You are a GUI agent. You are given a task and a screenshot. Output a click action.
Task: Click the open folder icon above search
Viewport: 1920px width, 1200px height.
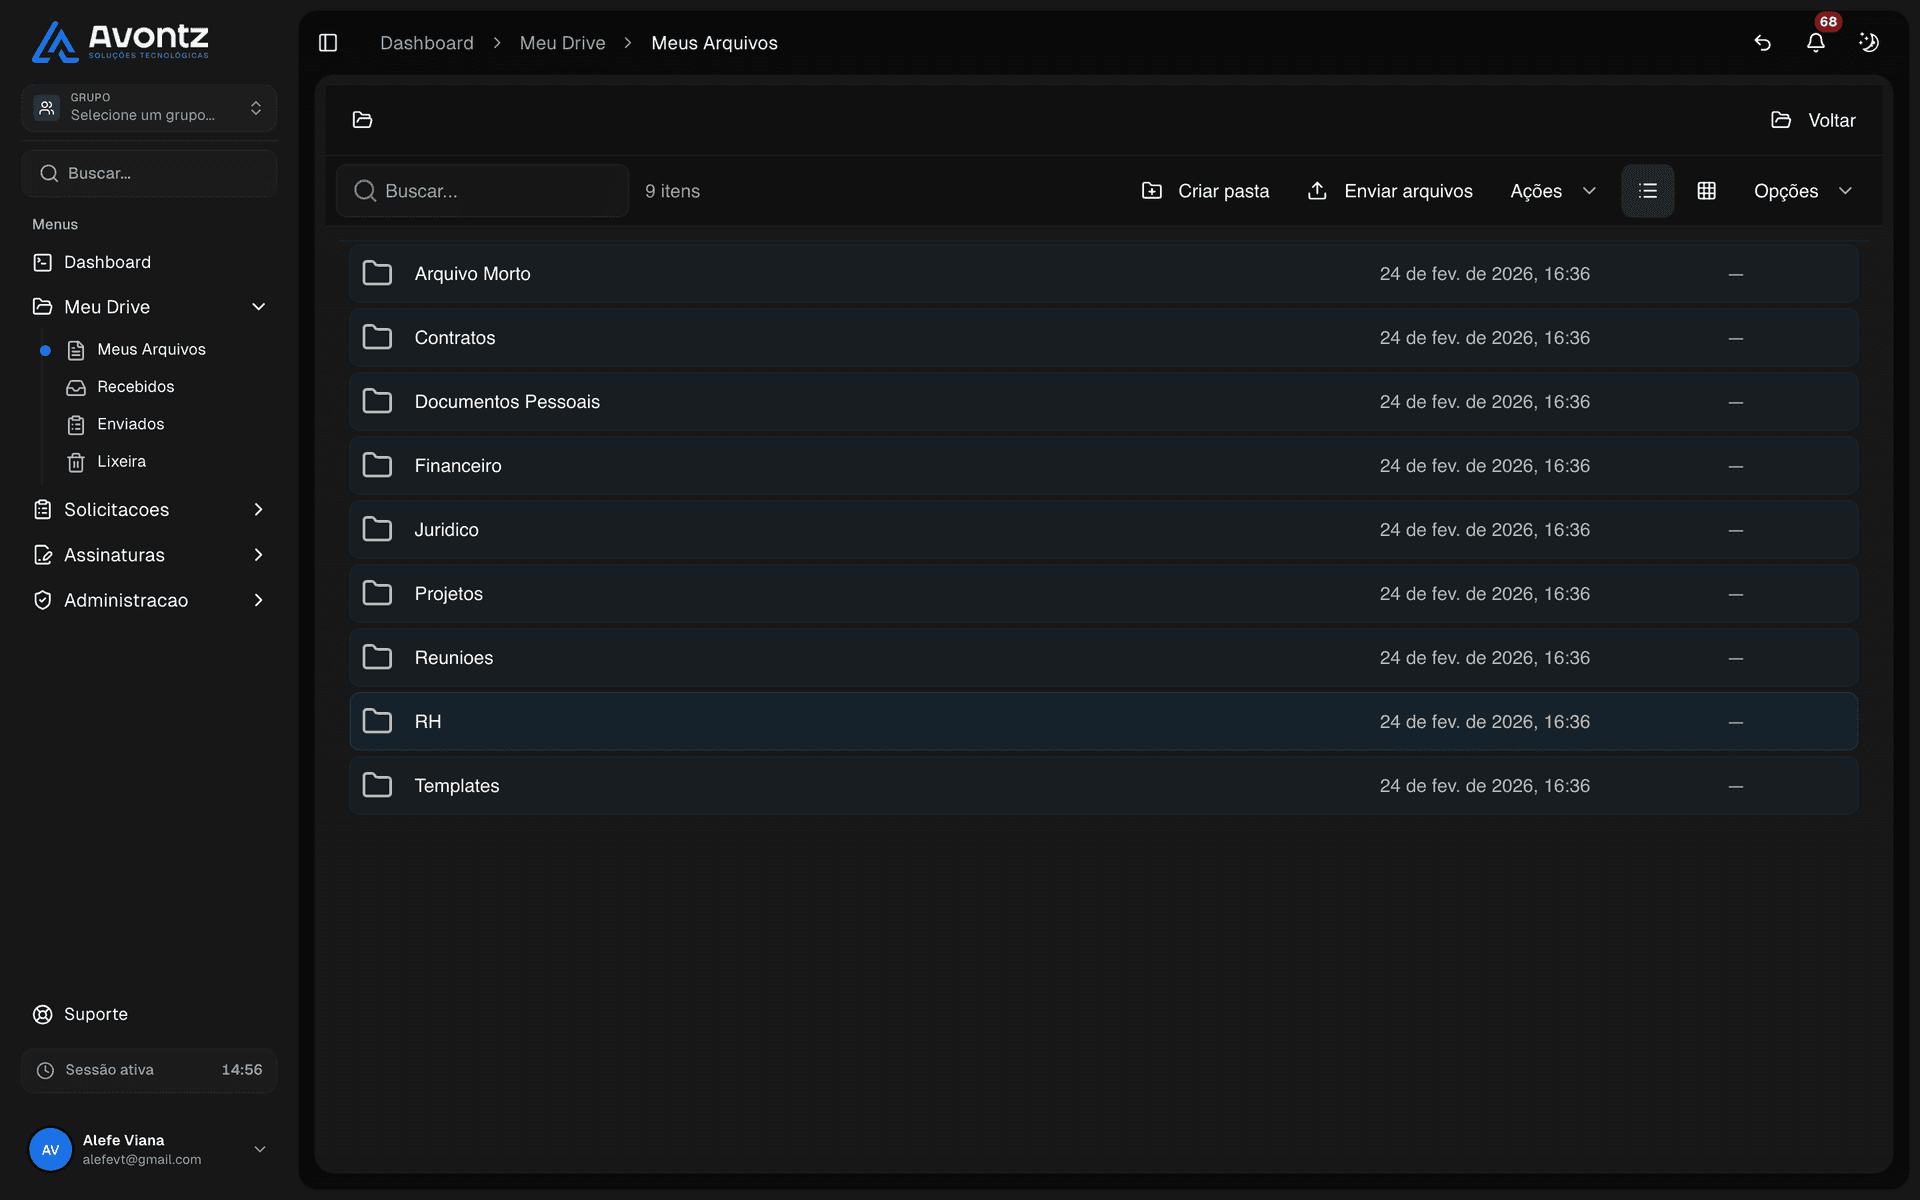362,120
